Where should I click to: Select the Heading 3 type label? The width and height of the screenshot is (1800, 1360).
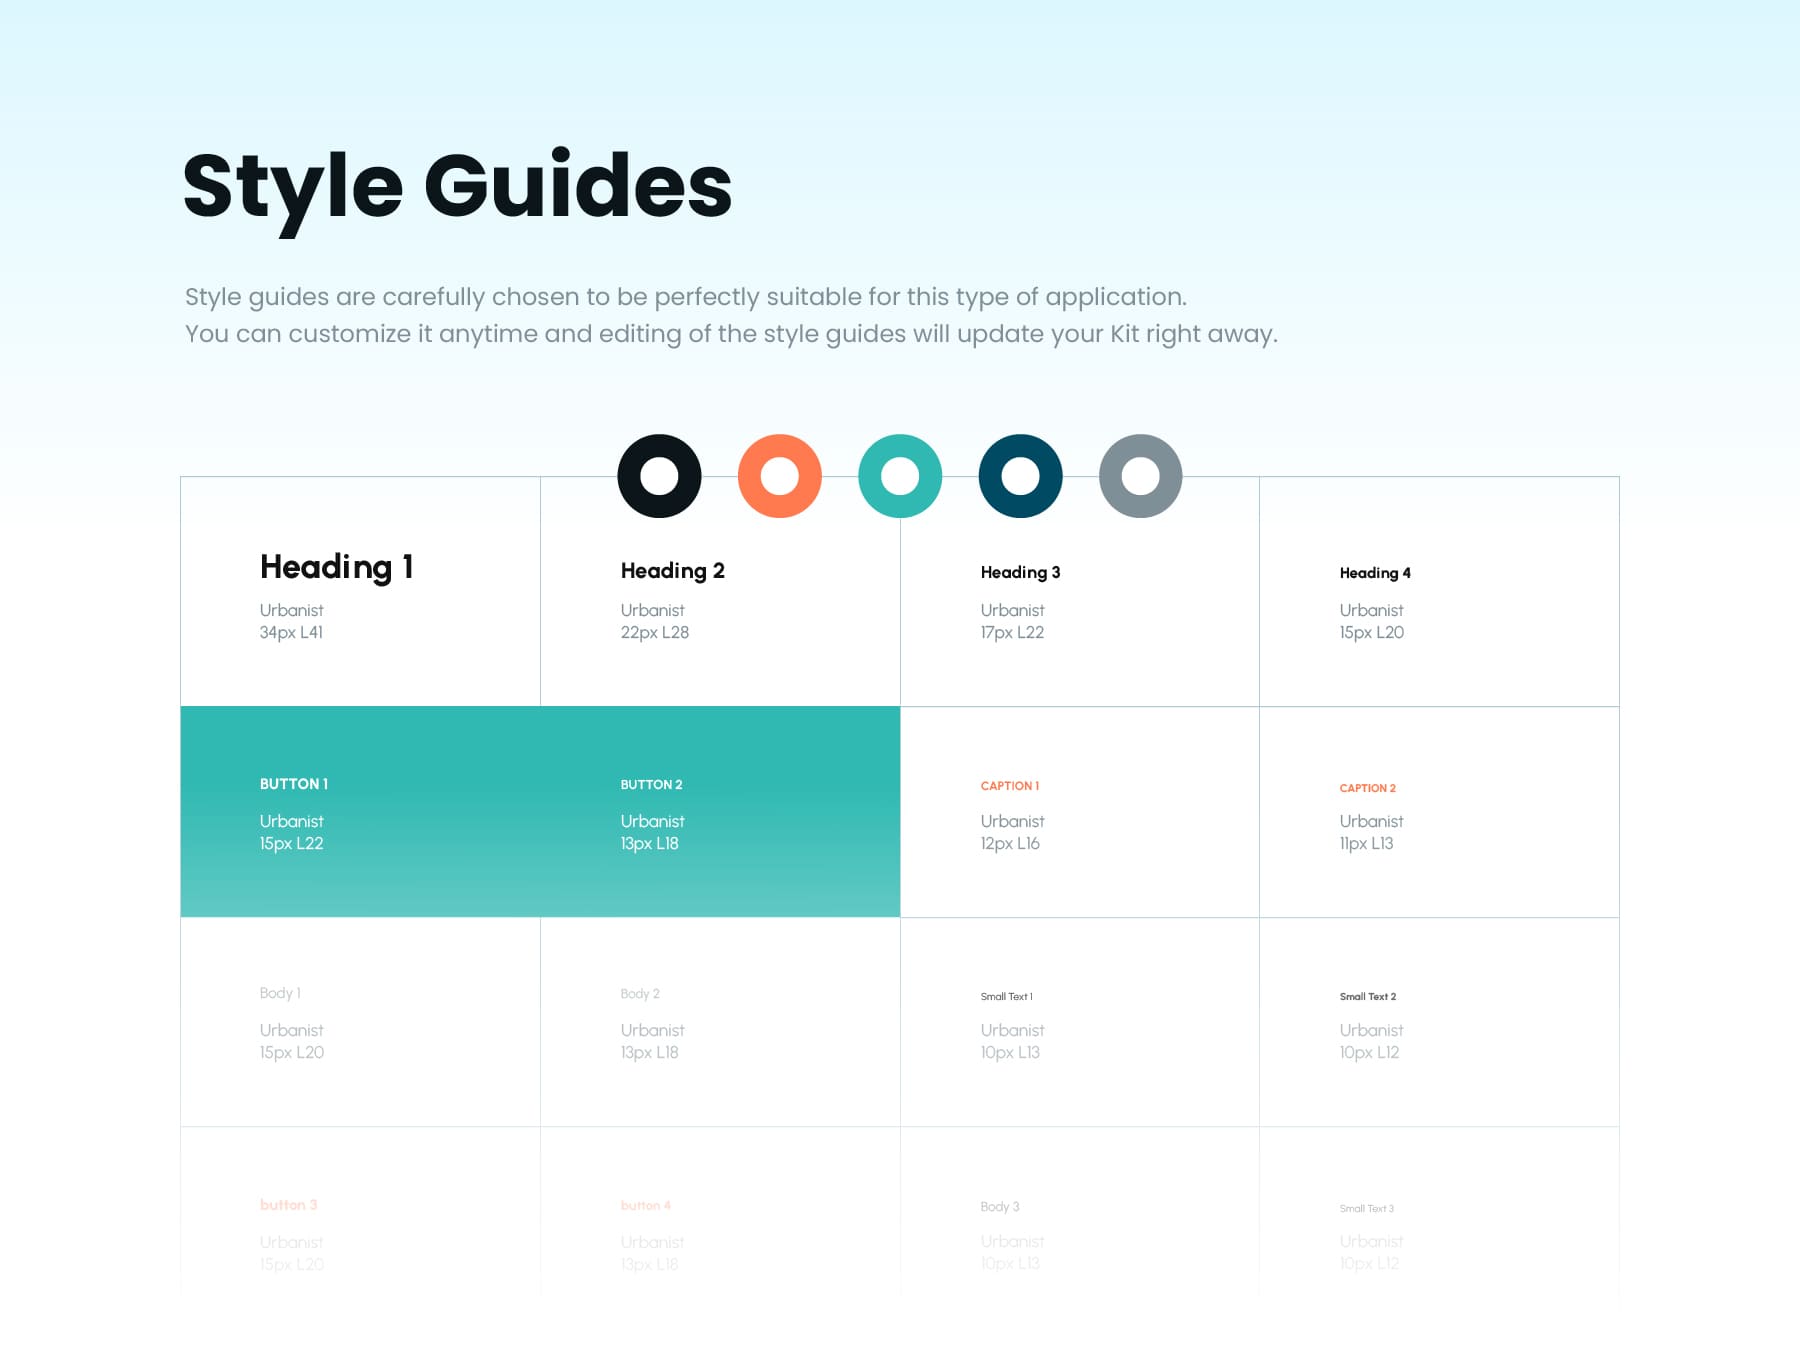[x=1020, y=572]
